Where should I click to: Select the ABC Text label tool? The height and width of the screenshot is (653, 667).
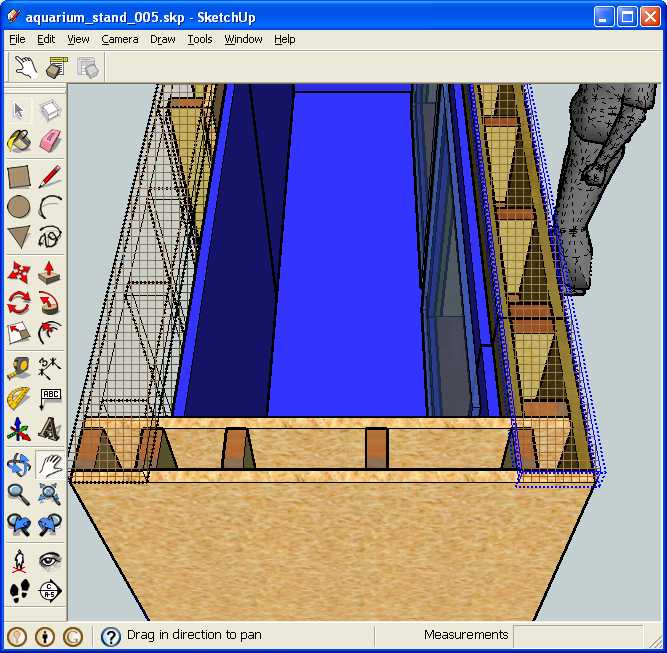tap(50, 398)
